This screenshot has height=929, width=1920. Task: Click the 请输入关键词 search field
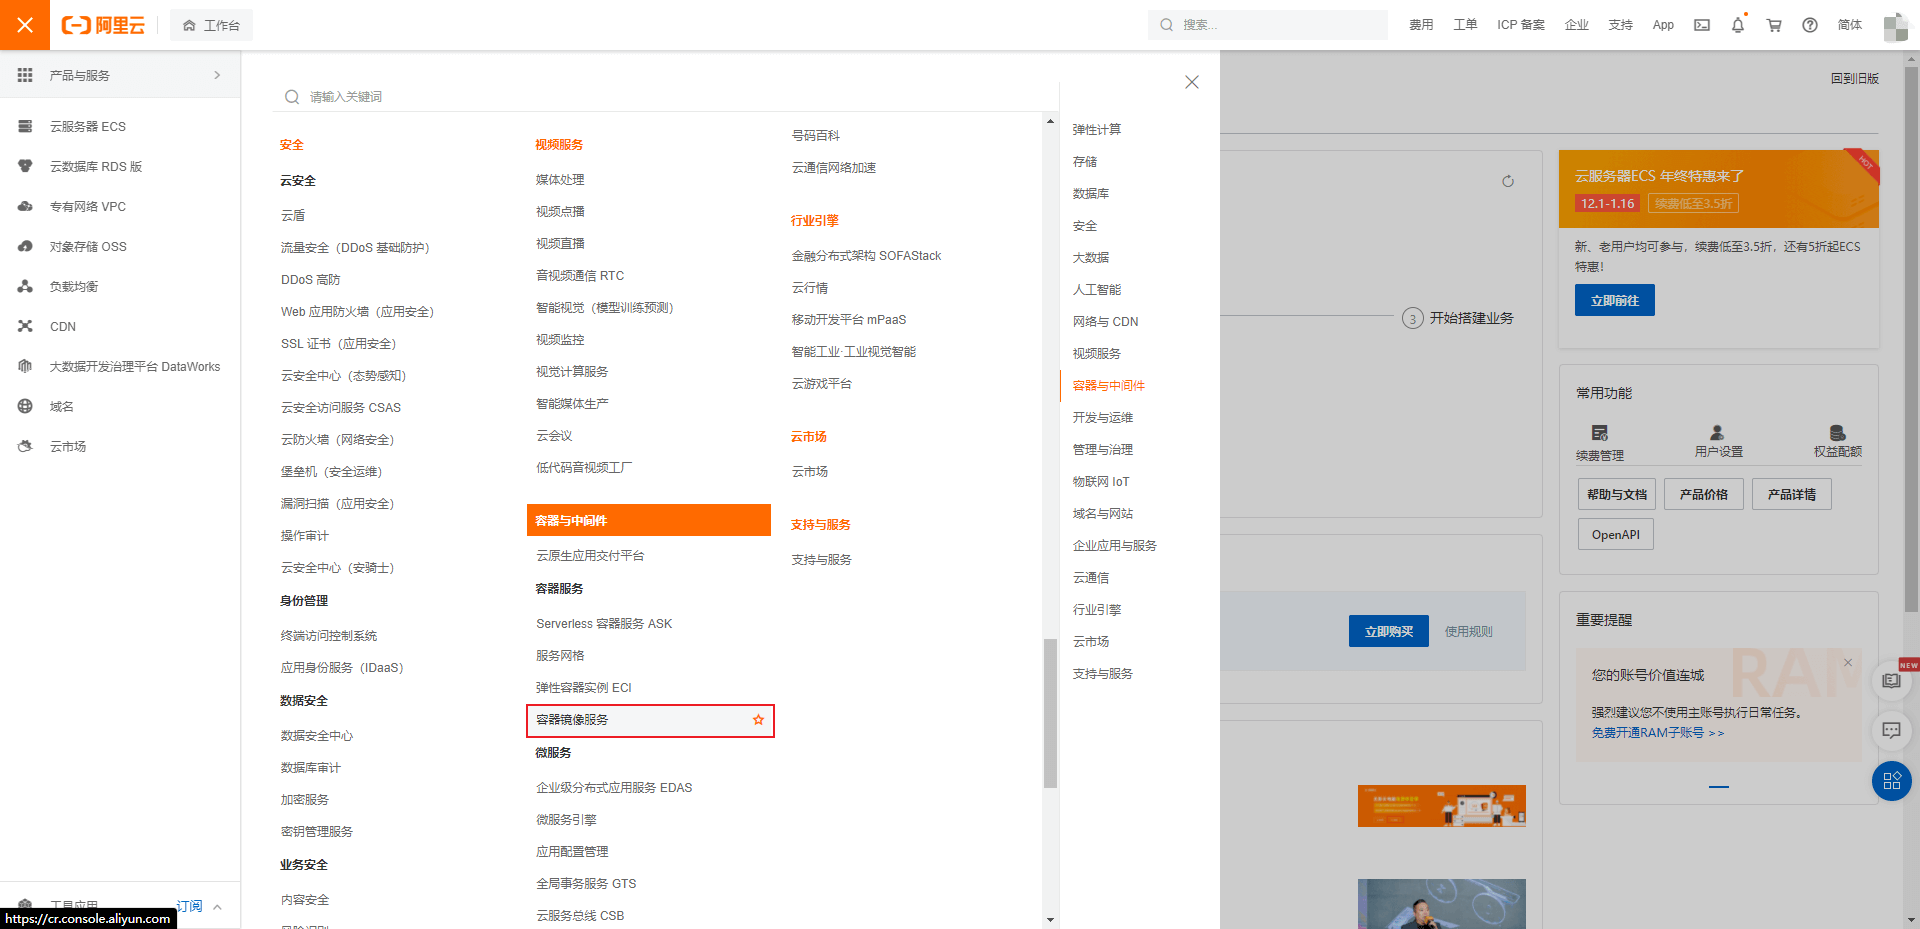[x=665, y=96]
